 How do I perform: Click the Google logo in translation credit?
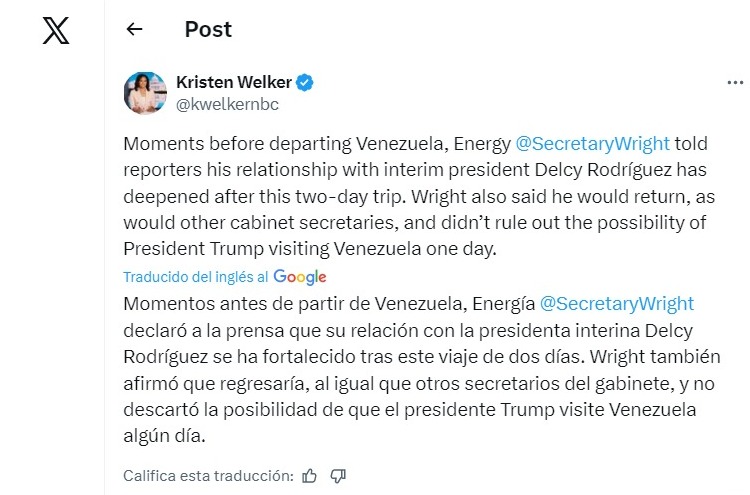(299, 277)
